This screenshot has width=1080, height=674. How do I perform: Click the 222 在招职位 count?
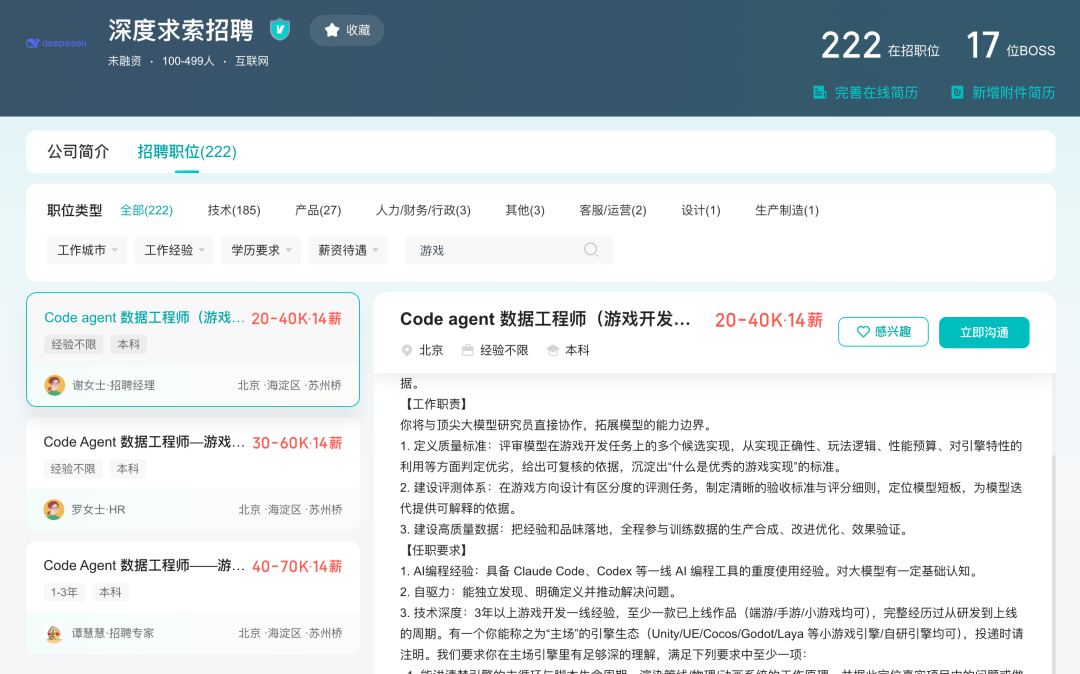(x=880, y=46)
